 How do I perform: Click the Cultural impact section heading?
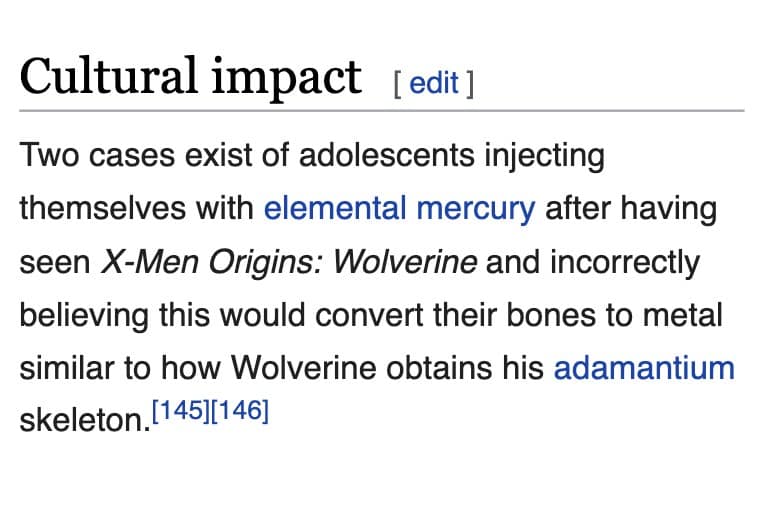[190, 77]
